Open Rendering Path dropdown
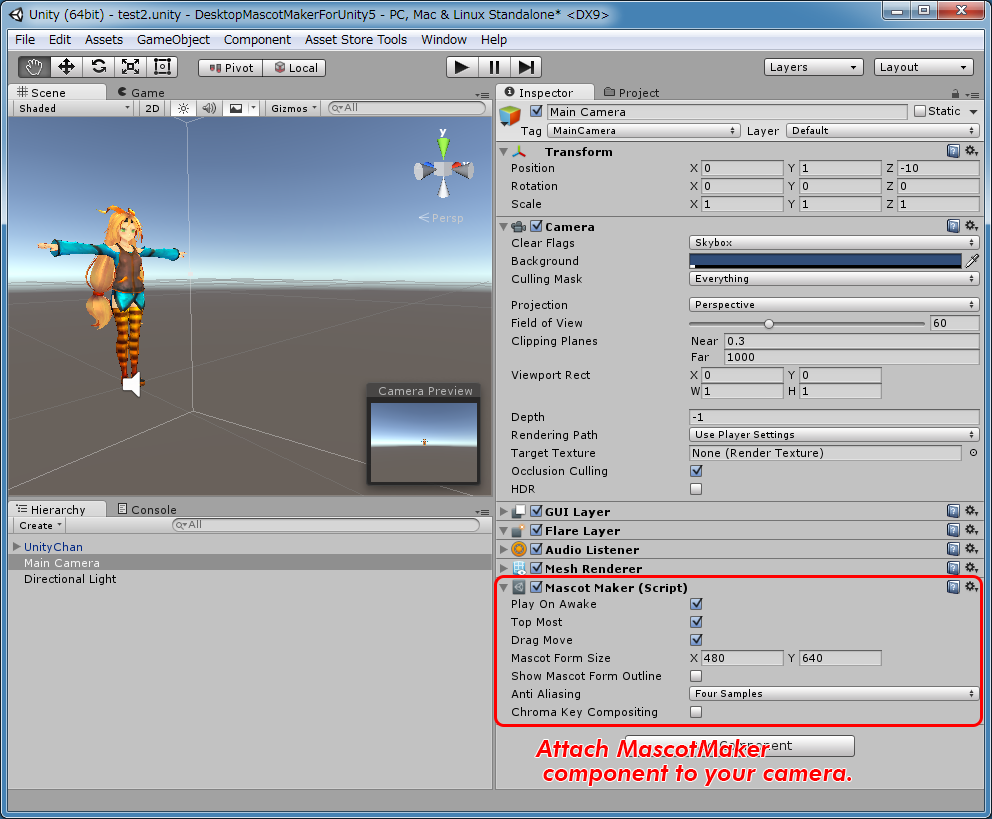The image size is (992, 819). click(x=834, y=434)
